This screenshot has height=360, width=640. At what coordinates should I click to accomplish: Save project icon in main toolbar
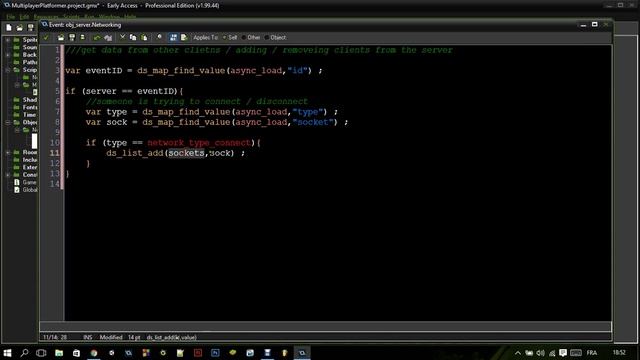31,28
